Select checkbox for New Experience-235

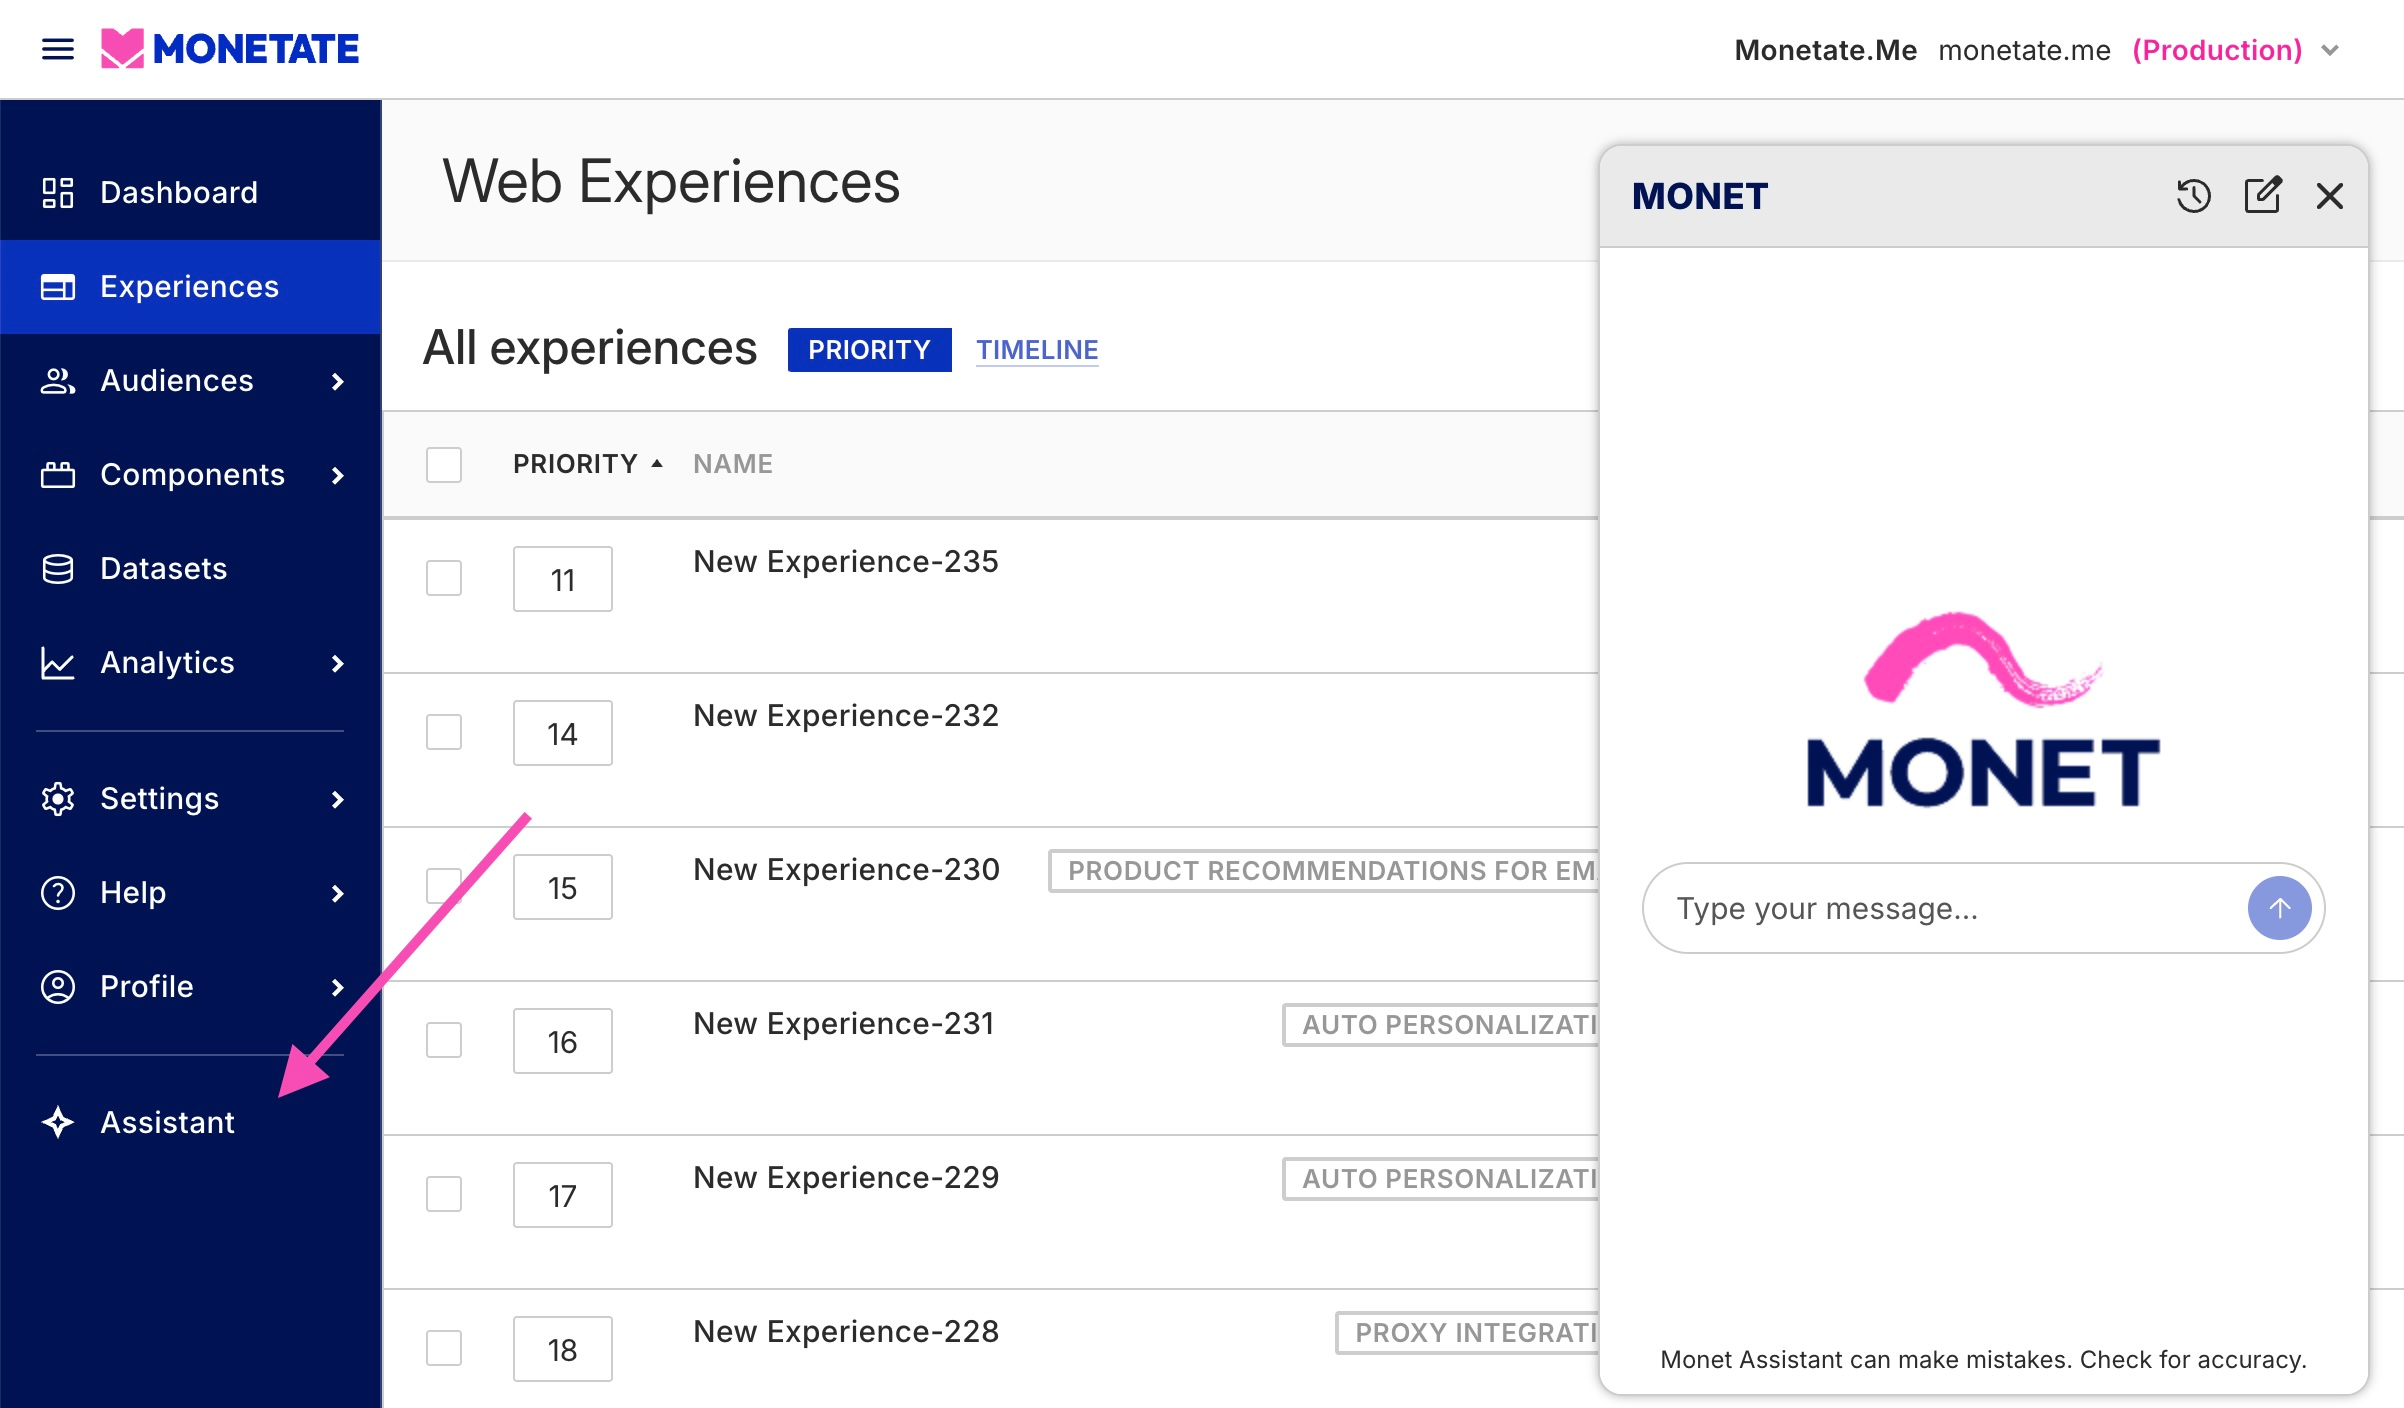click(444, 578)
